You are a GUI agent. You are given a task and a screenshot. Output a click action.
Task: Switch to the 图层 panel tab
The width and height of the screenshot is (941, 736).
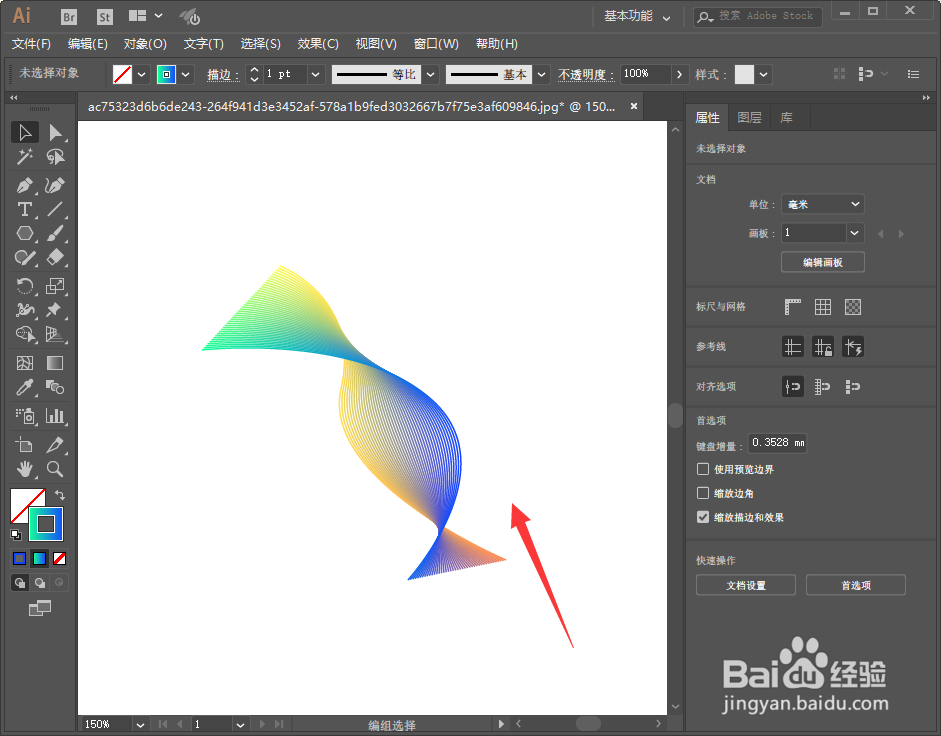pyautogui.click(x=749, y=118)
